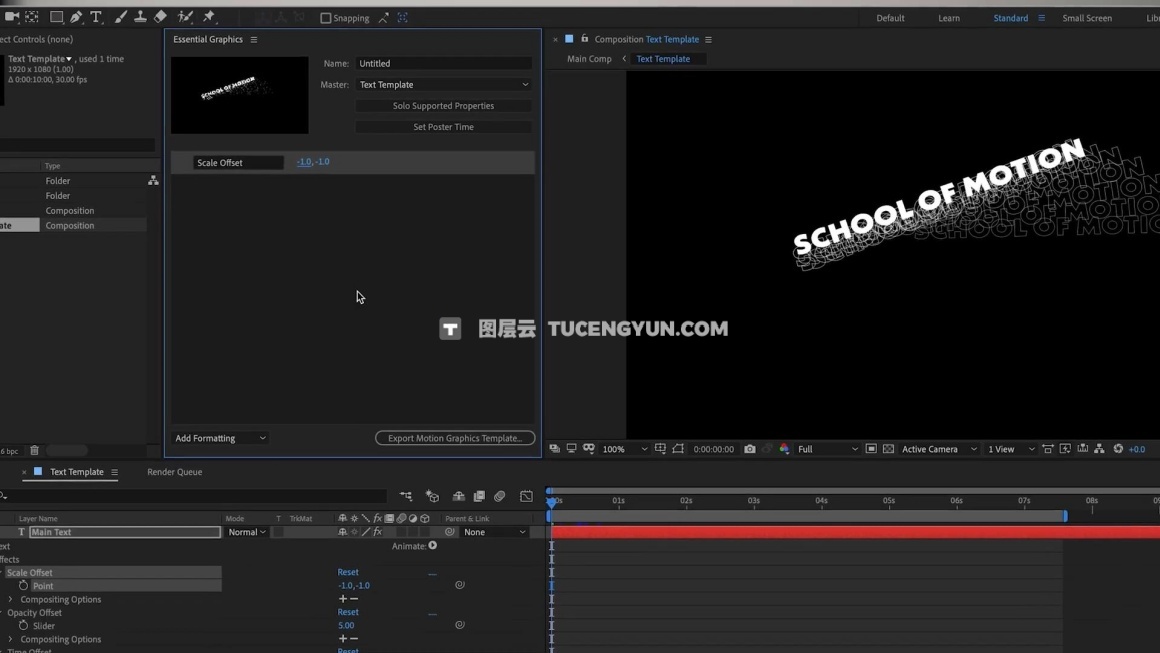The height and width of the screenshot is (653, 1160).
Task: Toggle Transparency Grid in viewer
Action: (888, 449)
